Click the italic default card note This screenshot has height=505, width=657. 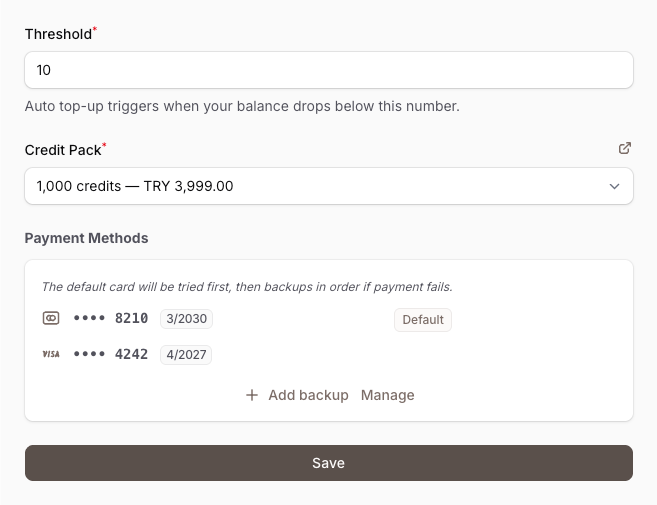[x=247, y=287]
